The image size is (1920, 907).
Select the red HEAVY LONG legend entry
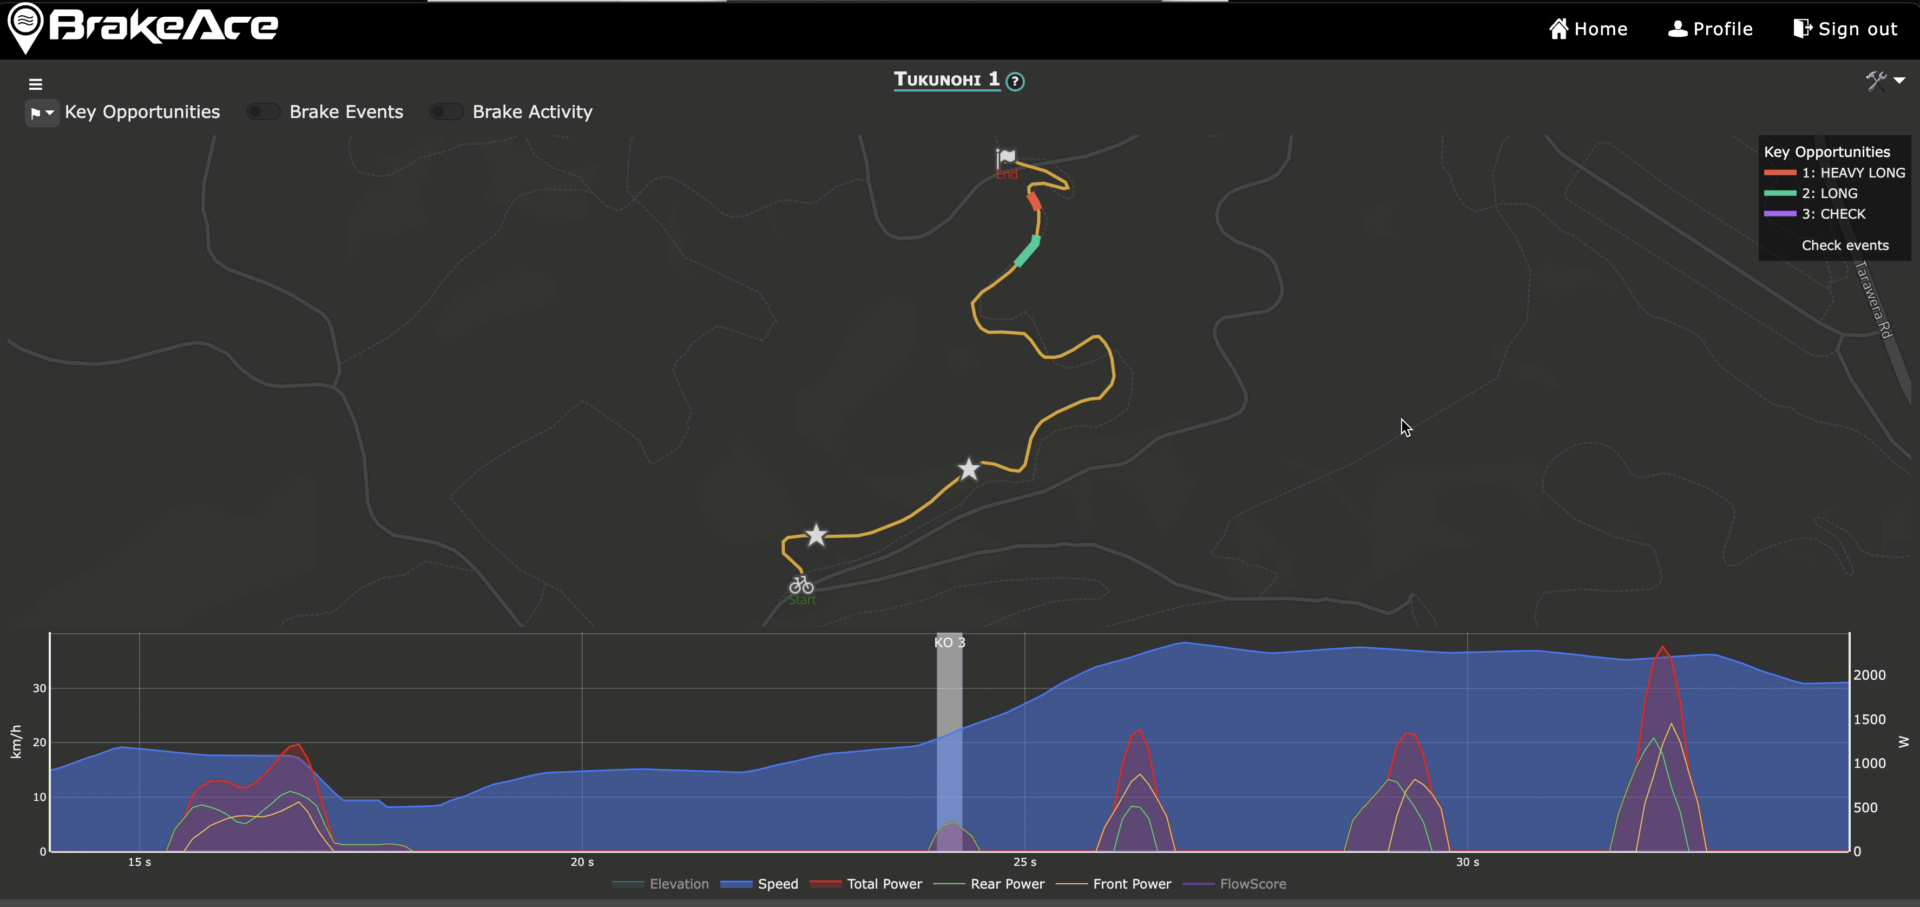1835,173
